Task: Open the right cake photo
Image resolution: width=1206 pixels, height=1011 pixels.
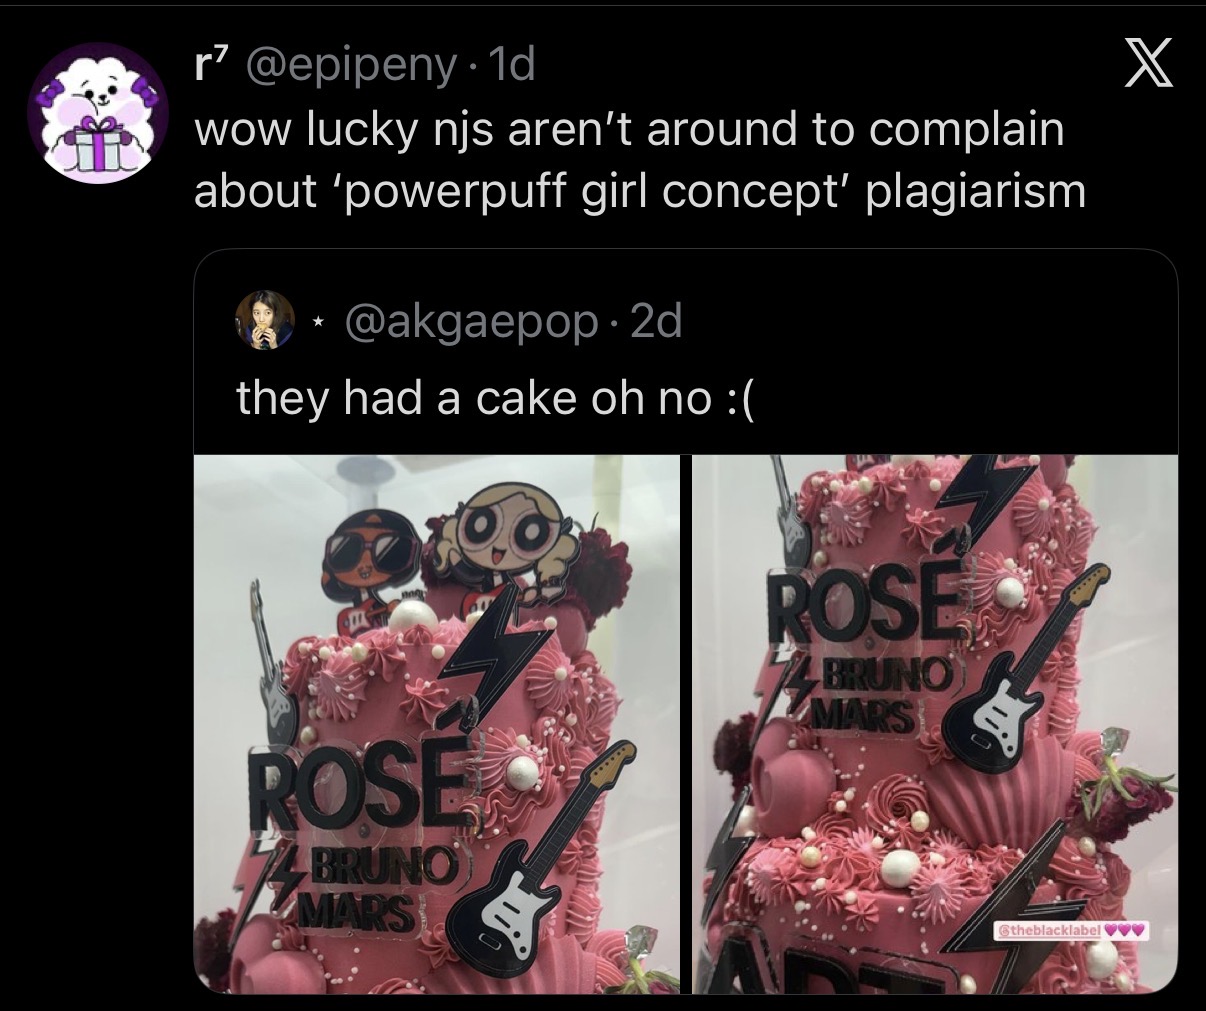Action: click(x=935, y=724)
